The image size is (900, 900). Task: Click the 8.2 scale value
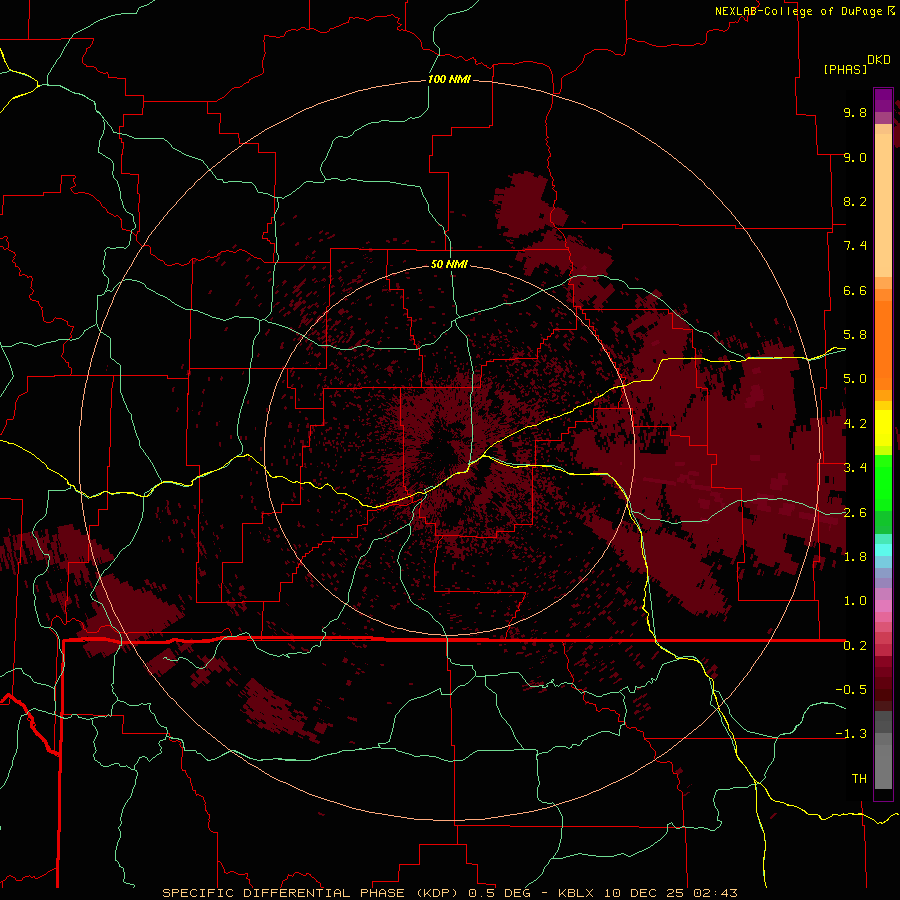855,201
